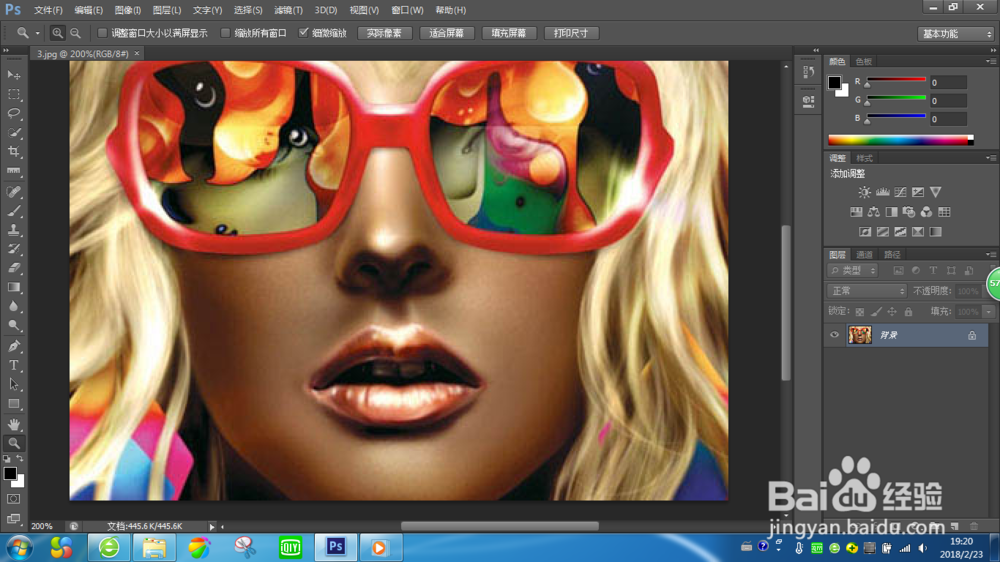Open the fill percentage dropdown arrow
1000x562 pixels.
click(x=988, y=312)
